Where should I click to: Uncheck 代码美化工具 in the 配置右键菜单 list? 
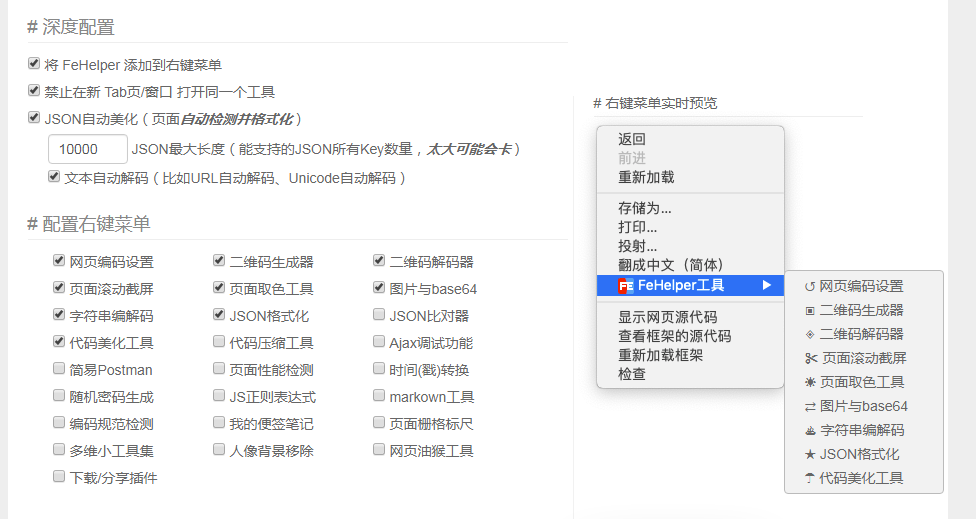59,341
